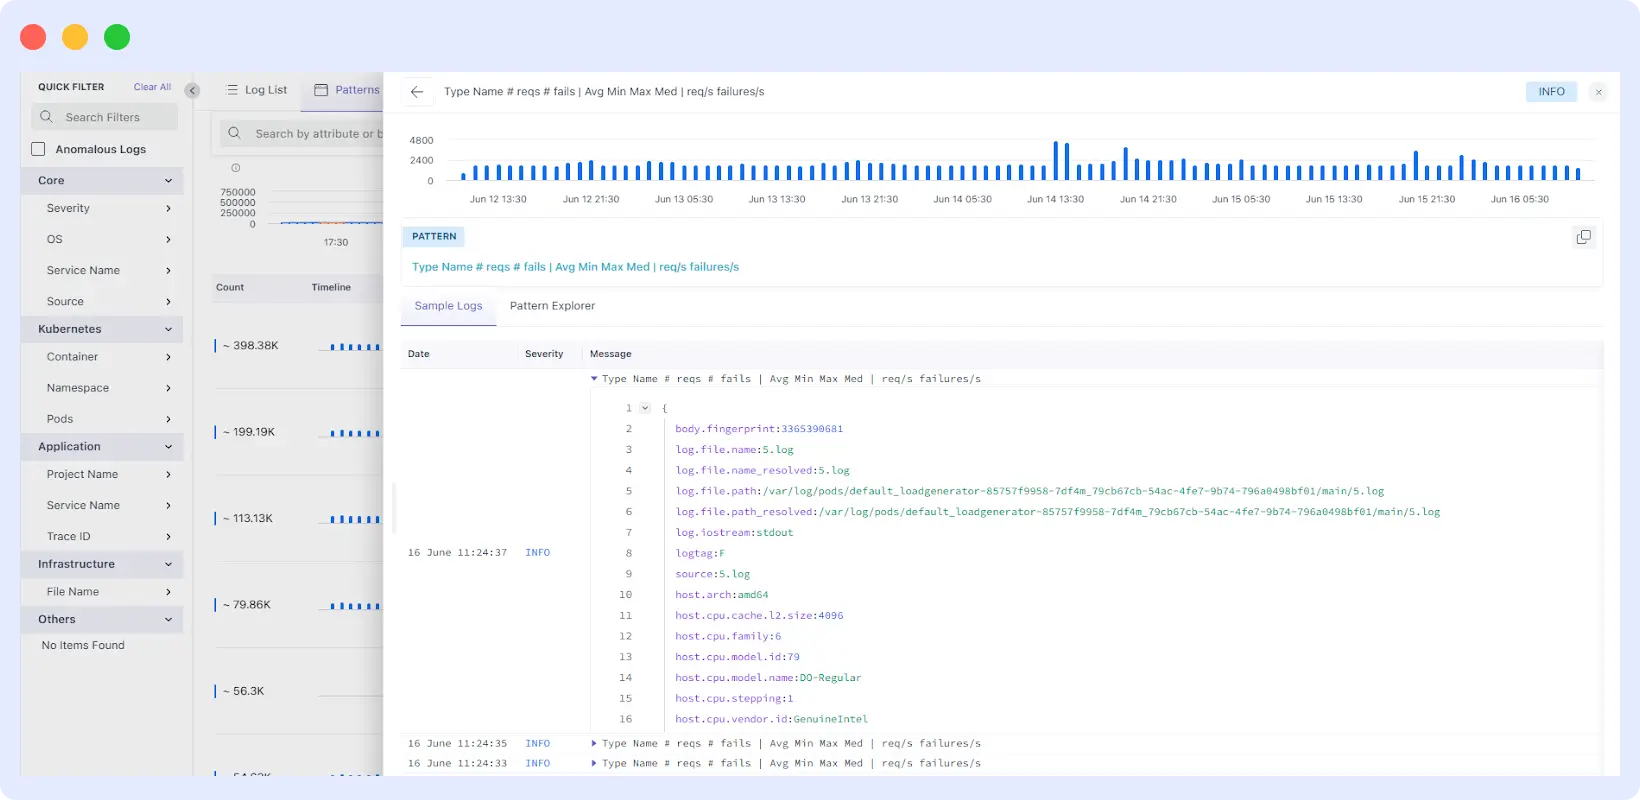The image size is (1640, 800).
Task: Open the Sample Logs tab
Action: [x=448, y=306]
